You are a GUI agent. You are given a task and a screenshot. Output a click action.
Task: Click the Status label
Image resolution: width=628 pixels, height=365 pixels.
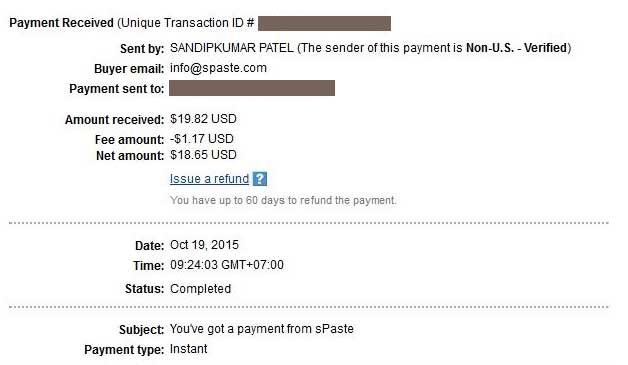coord(145,289)
